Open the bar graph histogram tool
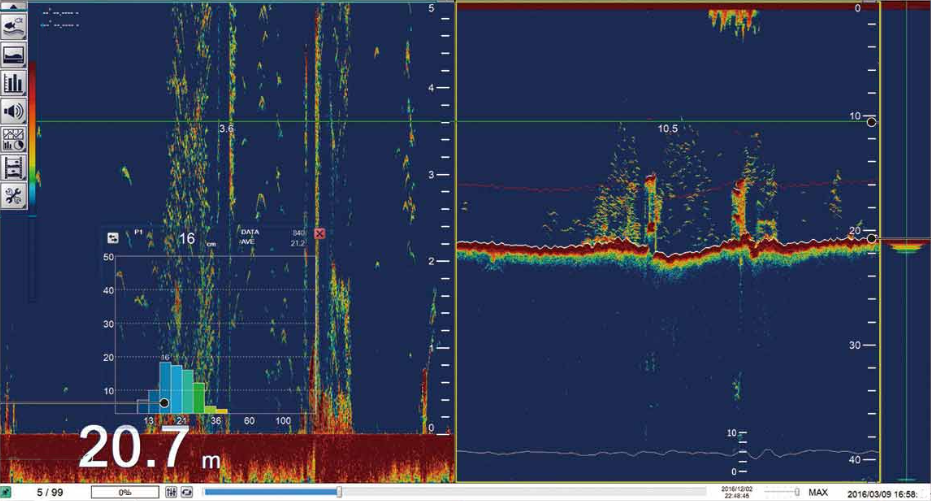Image resolution: width=931 pixels, height=501 pixels. pos(14,83)
